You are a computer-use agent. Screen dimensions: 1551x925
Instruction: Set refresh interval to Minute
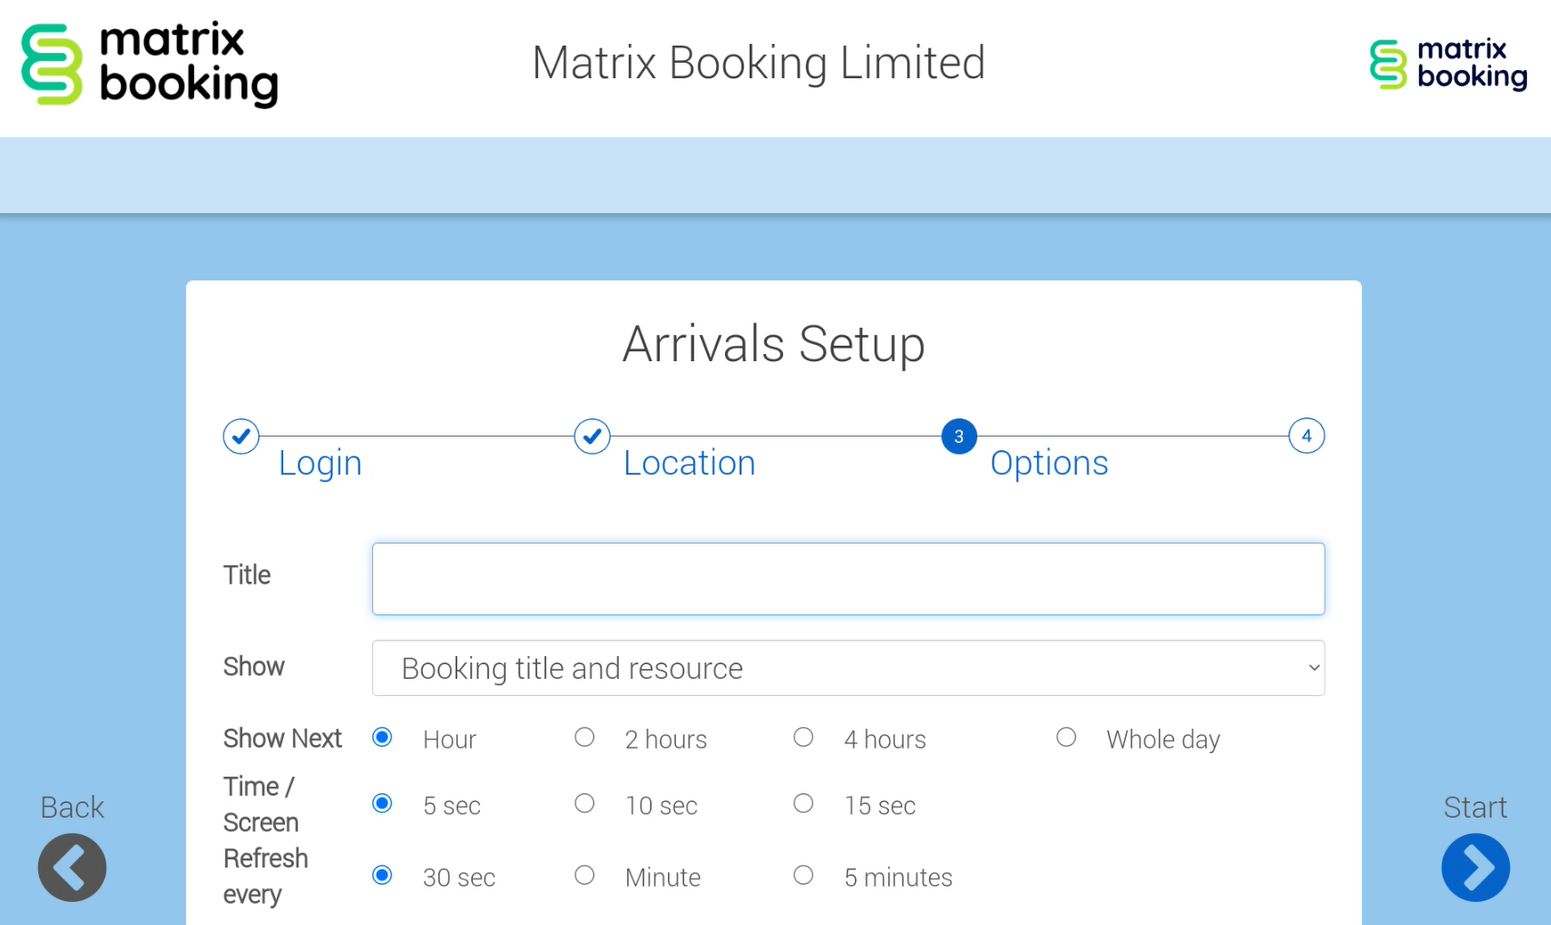pyautogui.click(x=585, y=876)
